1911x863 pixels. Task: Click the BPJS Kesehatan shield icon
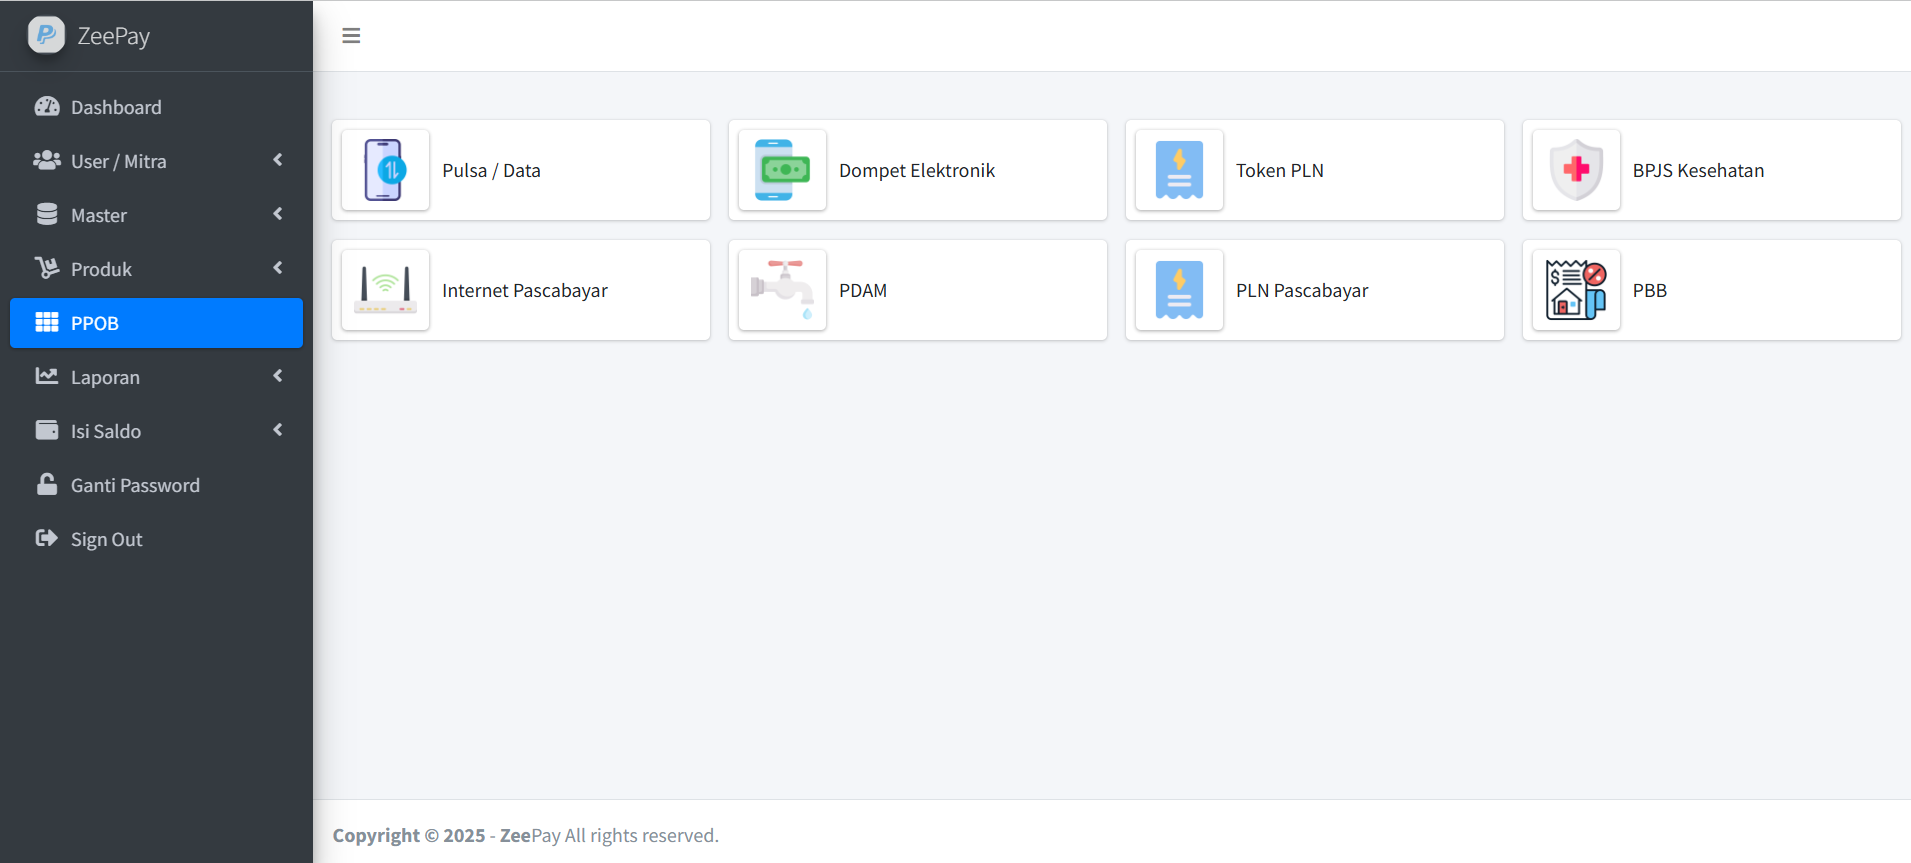tap(1576, 170)
